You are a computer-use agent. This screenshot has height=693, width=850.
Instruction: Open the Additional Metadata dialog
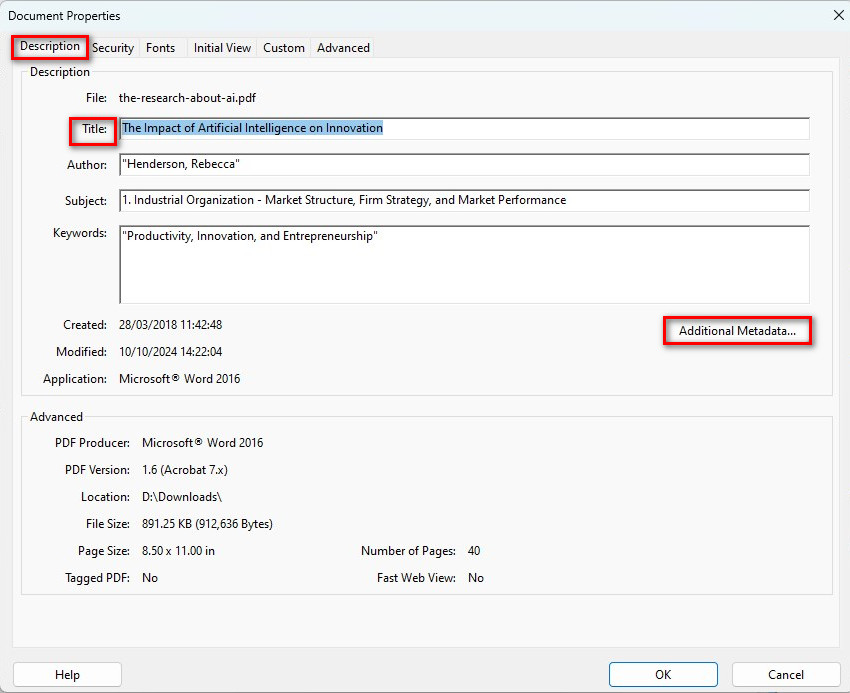737,330
